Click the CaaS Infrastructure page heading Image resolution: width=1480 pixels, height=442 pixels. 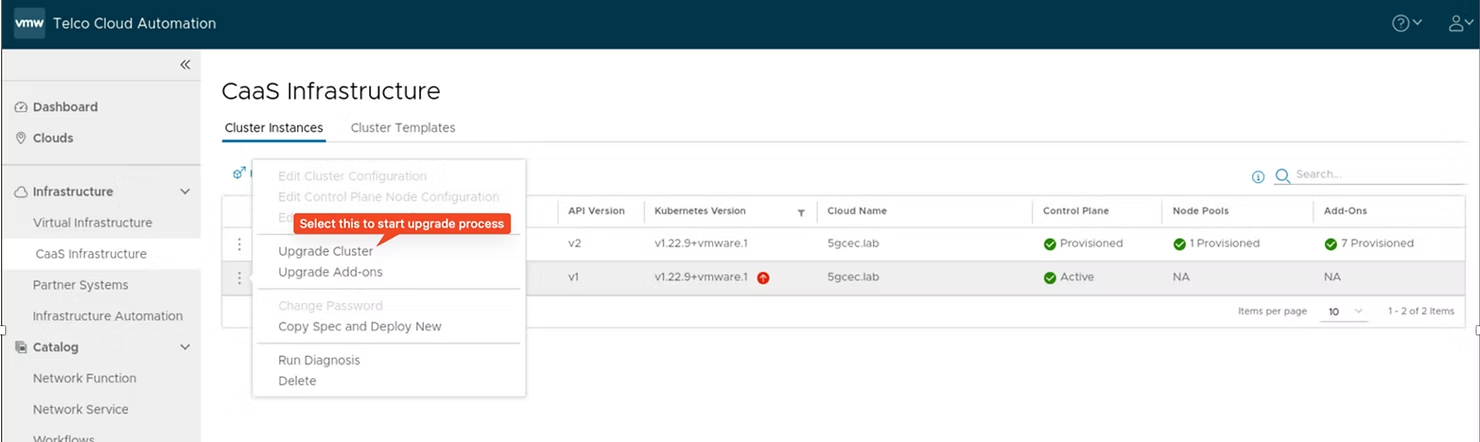[x=331, y=91]
